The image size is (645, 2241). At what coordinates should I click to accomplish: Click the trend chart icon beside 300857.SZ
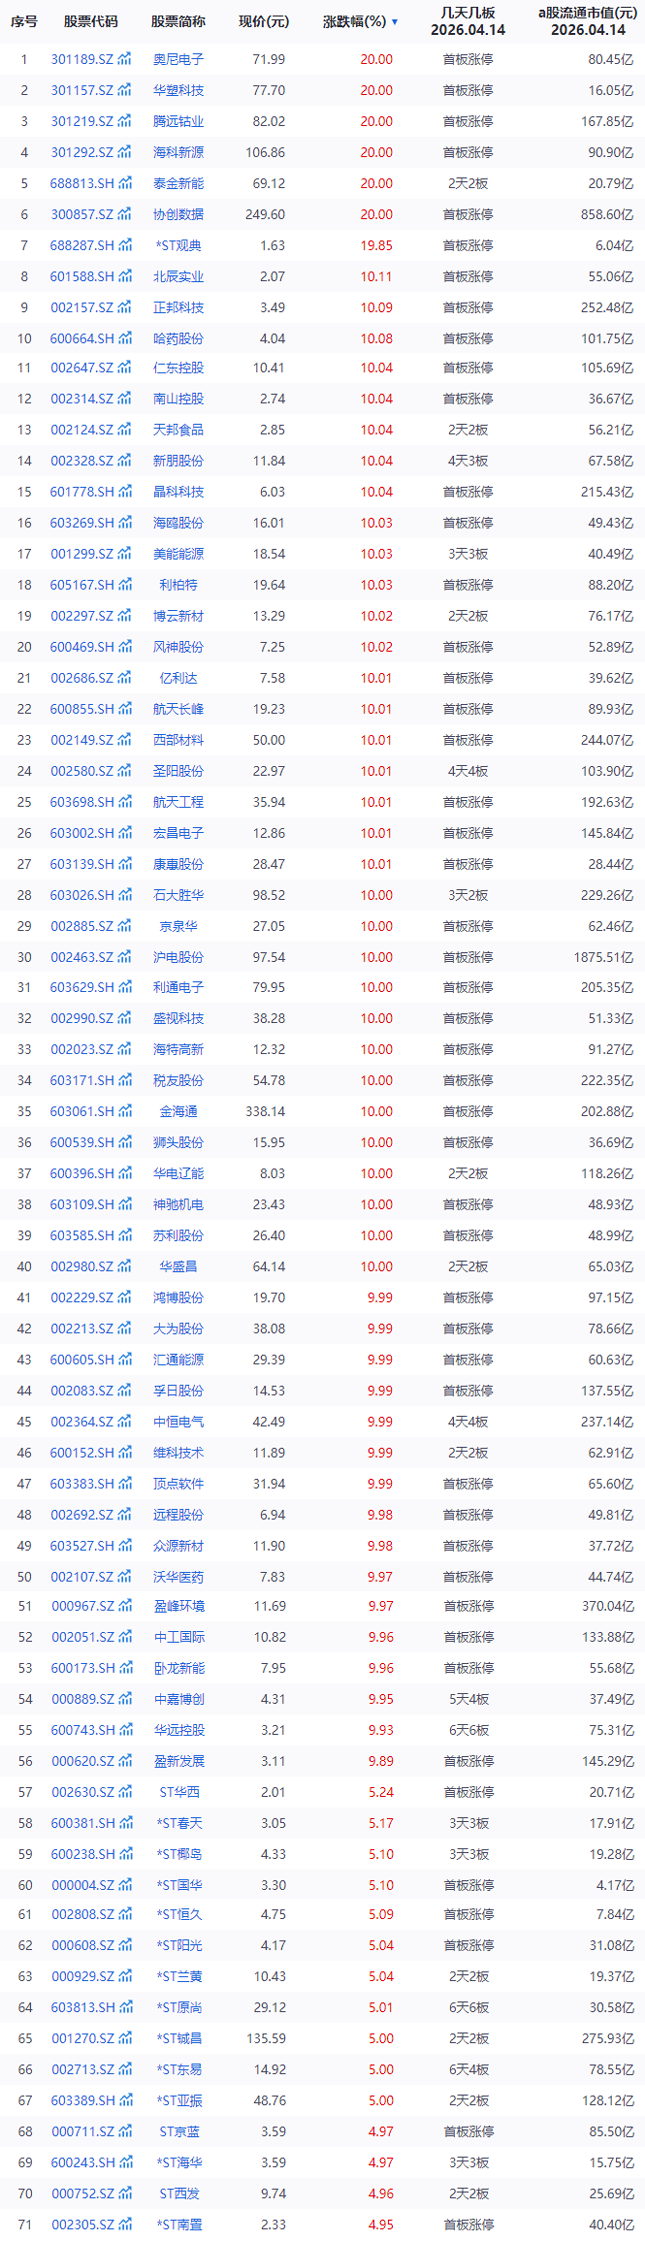[x=125, y=215]
